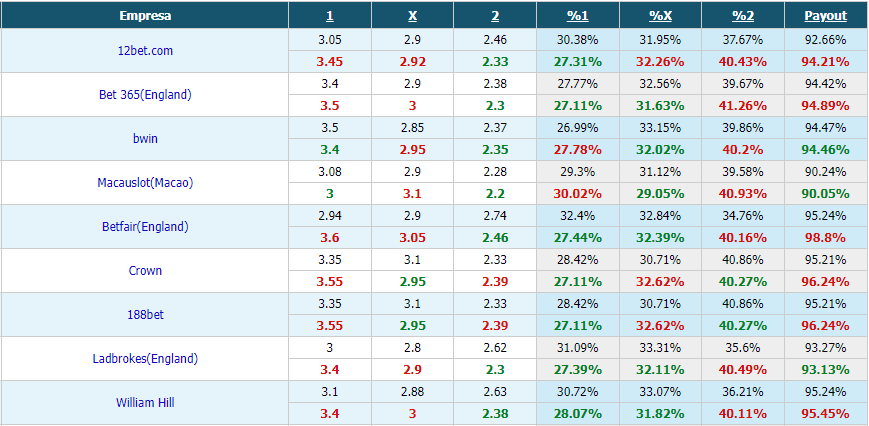Open the Bet 365(England) link

coord(145,95)
